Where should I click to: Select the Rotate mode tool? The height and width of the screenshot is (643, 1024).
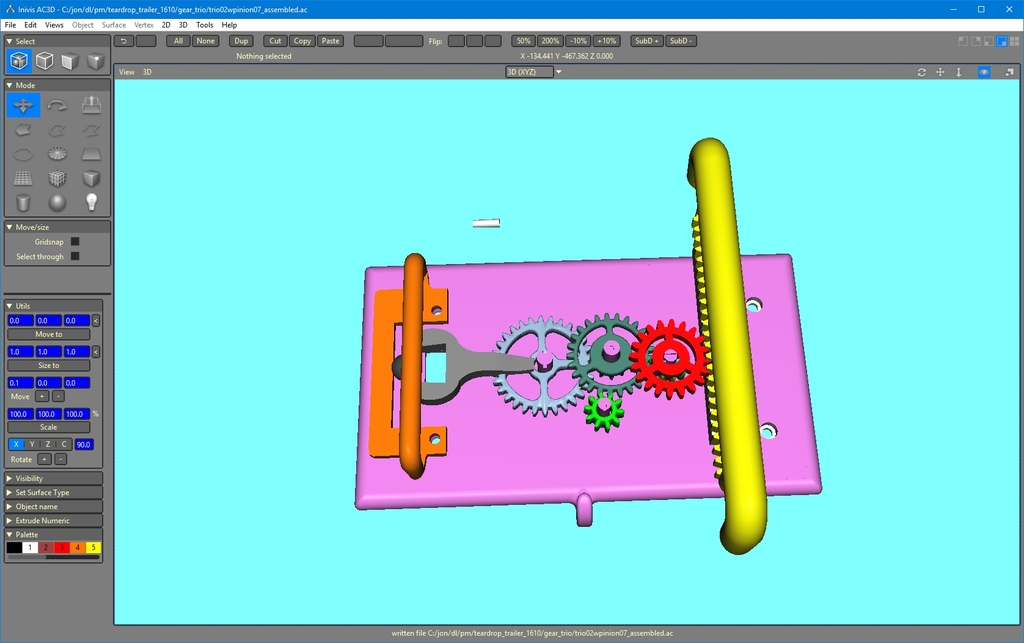click(57, 105)
